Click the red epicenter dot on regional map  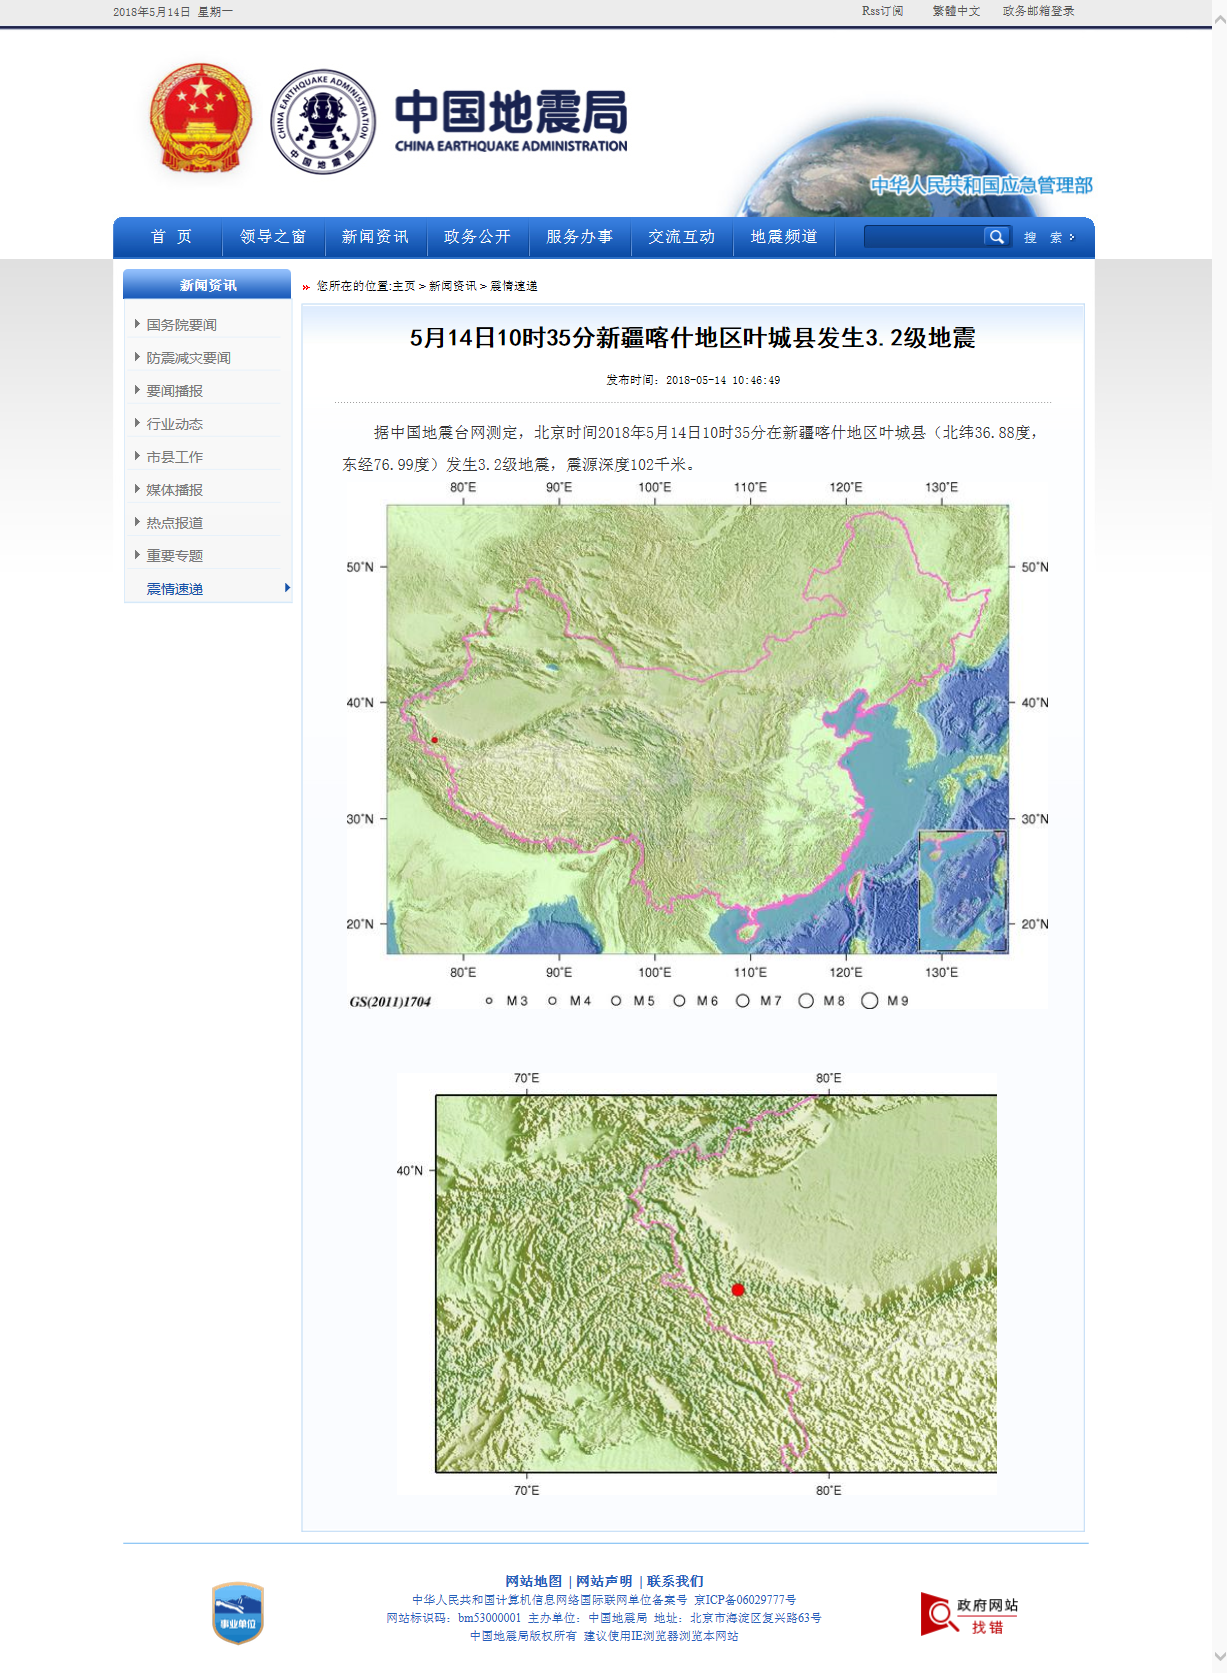click(738, 1290)
